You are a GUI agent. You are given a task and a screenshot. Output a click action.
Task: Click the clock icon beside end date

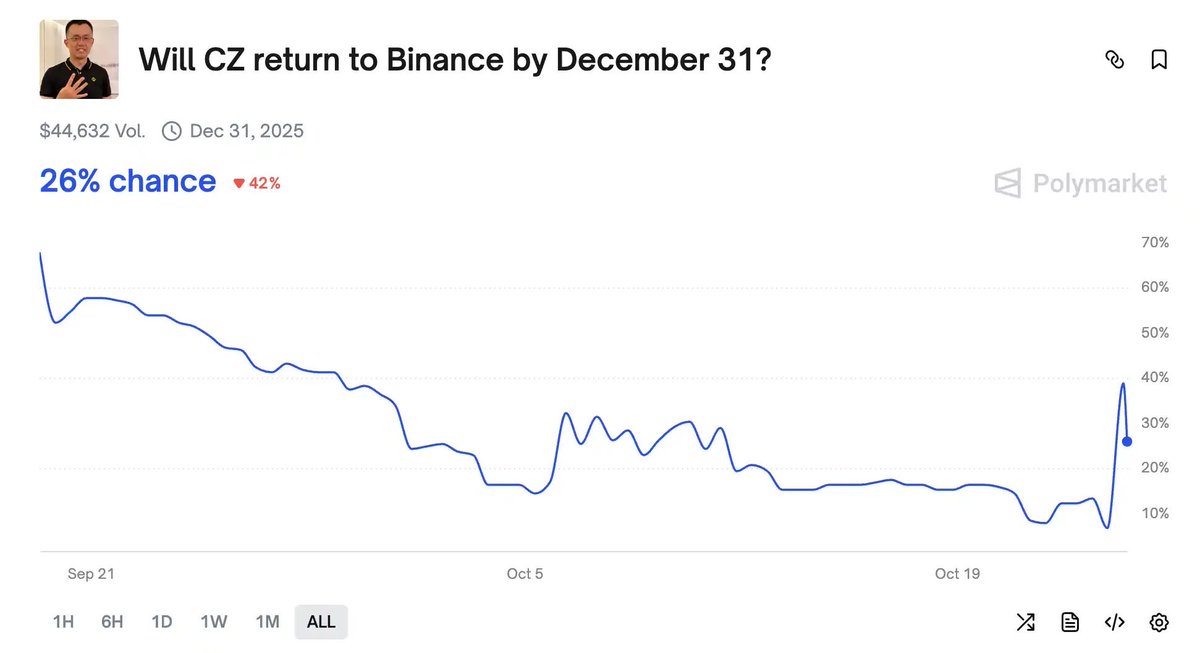(171, 131)
